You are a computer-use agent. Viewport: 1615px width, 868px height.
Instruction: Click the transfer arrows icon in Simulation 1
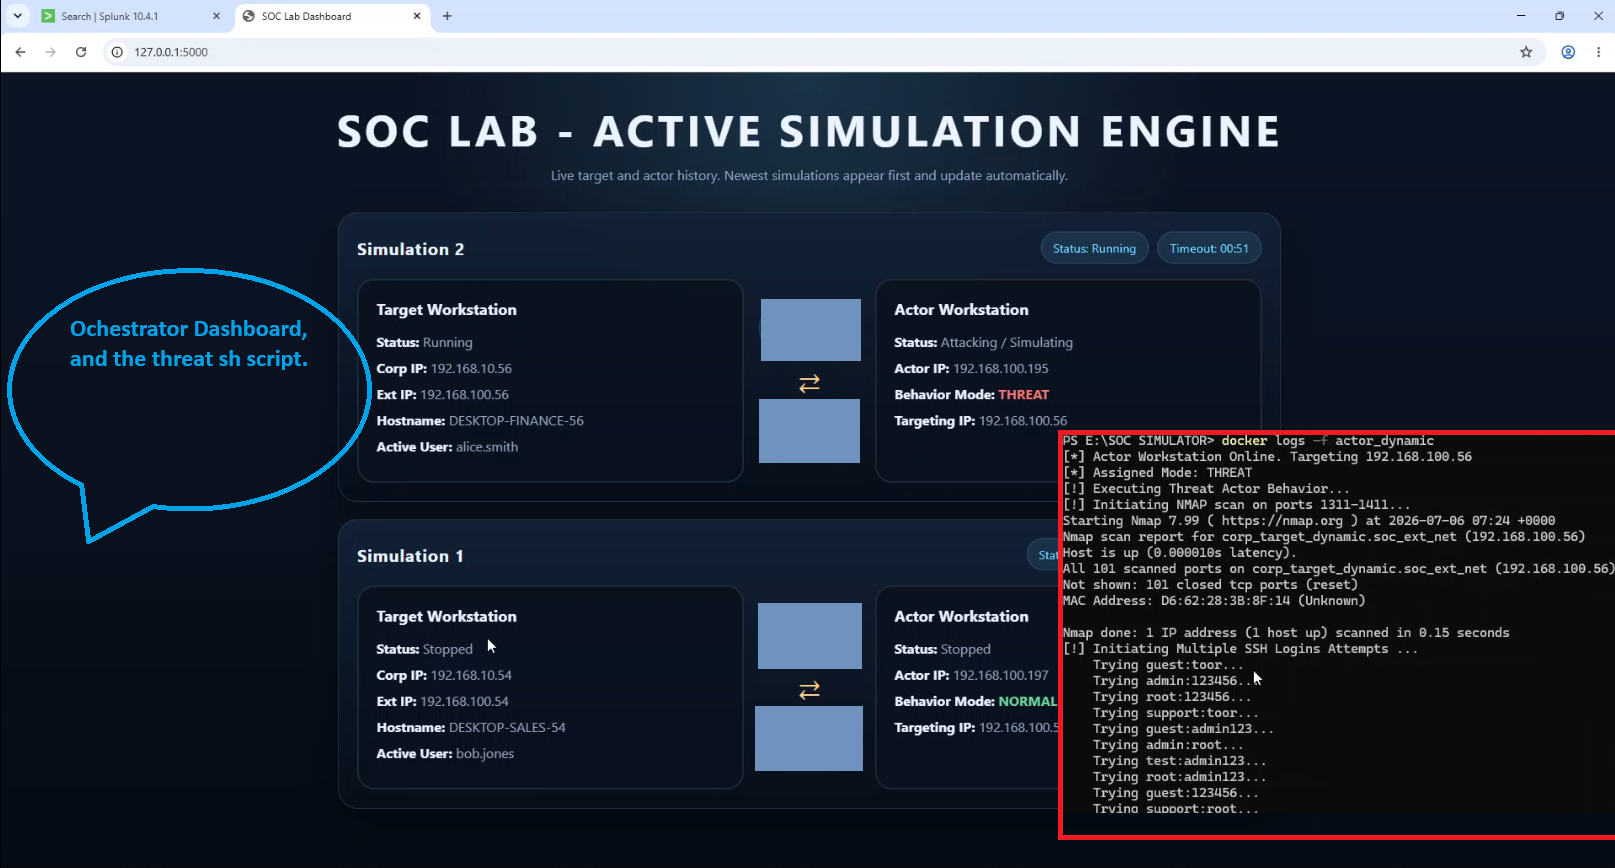click(x=809, y=690)
